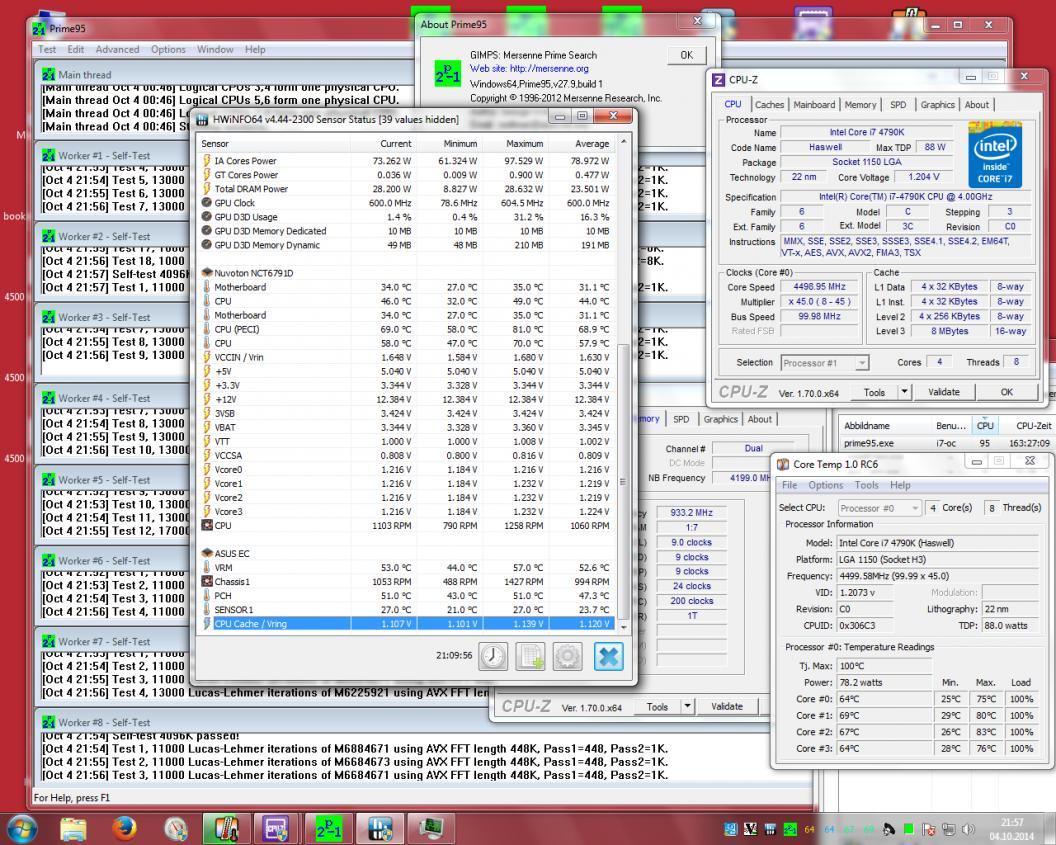The height and width of the screenshot is (845, 1056).
Task: Open the Prime95 Window menu
Action: [215, 49]
